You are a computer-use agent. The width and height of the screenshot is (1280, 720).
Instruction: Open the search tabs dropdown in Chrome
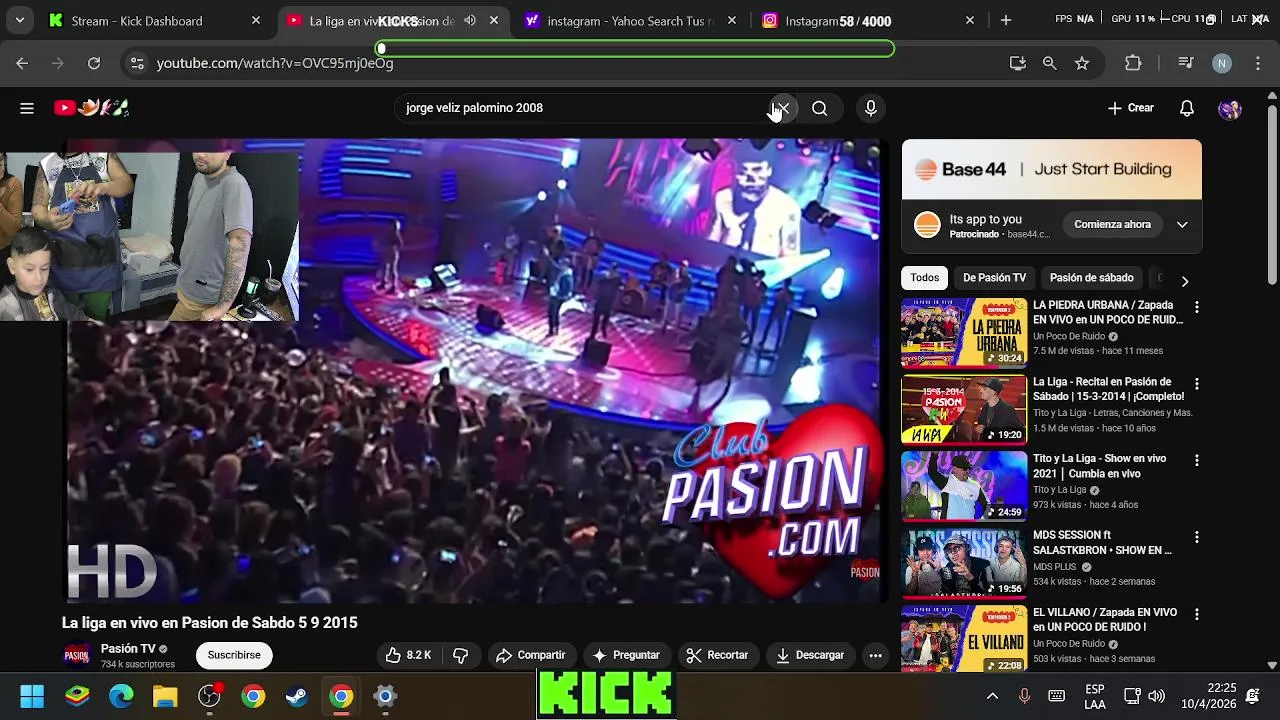point(19,20)
